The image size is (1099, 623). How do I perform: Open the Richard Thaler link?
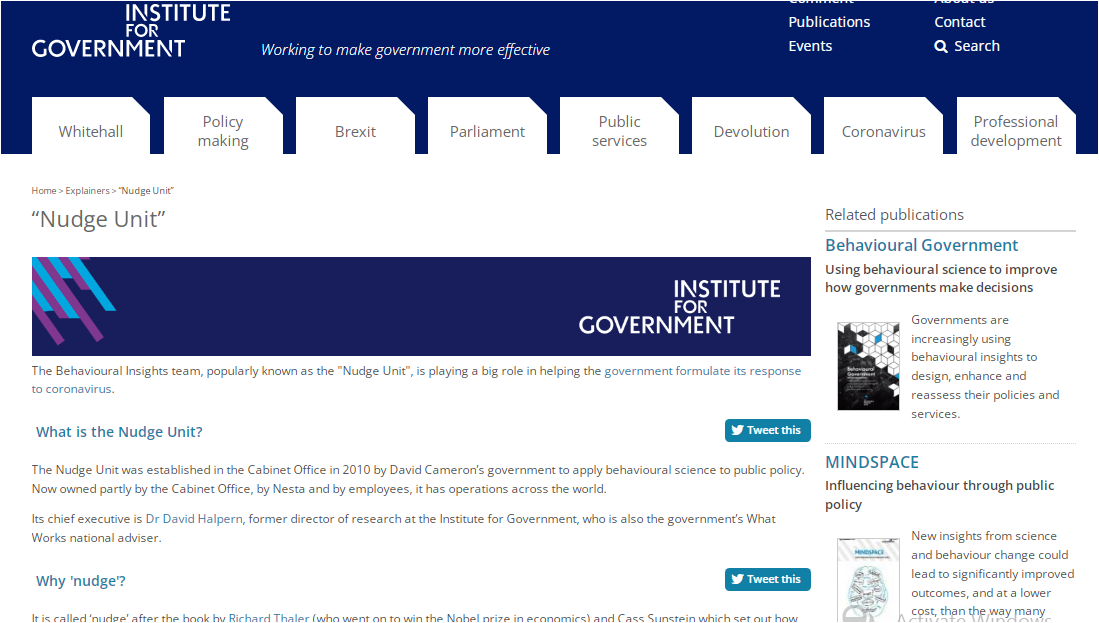point(268,617)
